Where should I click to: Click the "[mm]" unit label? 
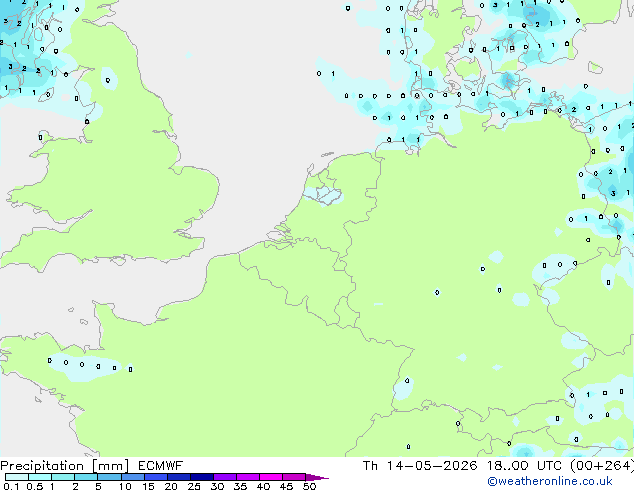pos(111,466)
